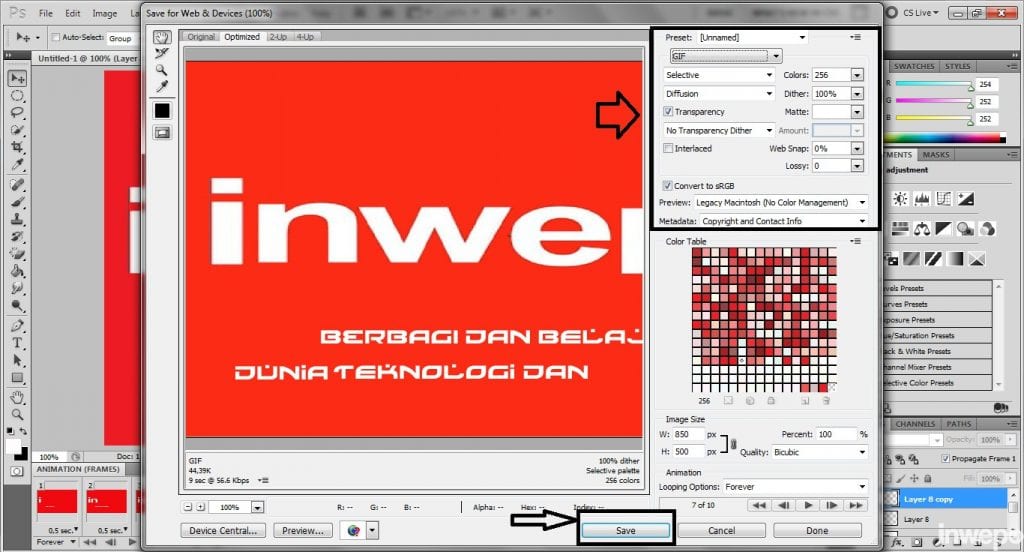The height and width of the screenshot is (552, 1024).
Task: Select the History Brush tool
Action: click(18, 236)
